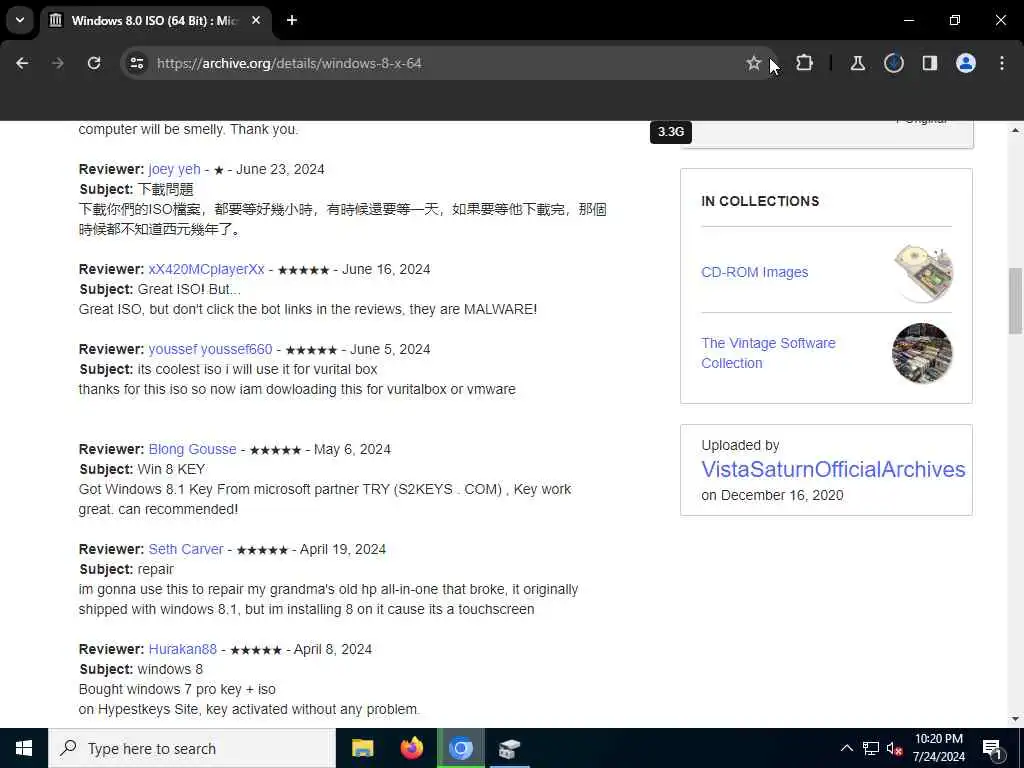
Task: Open reviewer youssef youssef660's profile
Action: pyautogui.click(x=210, y=349)
